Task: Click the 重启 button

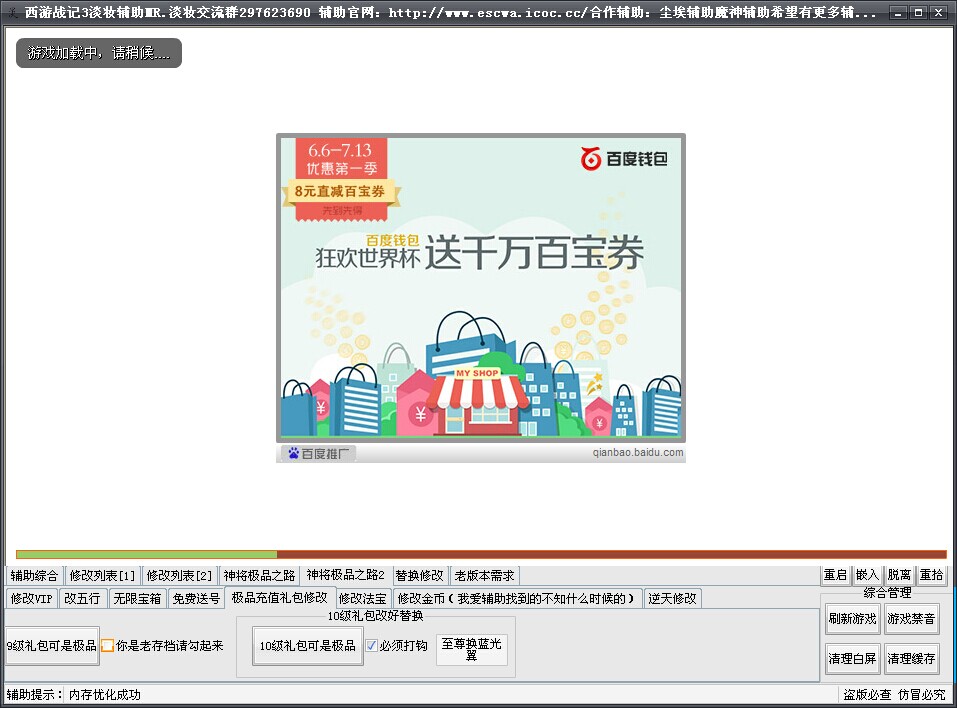Action: [835, 575]
